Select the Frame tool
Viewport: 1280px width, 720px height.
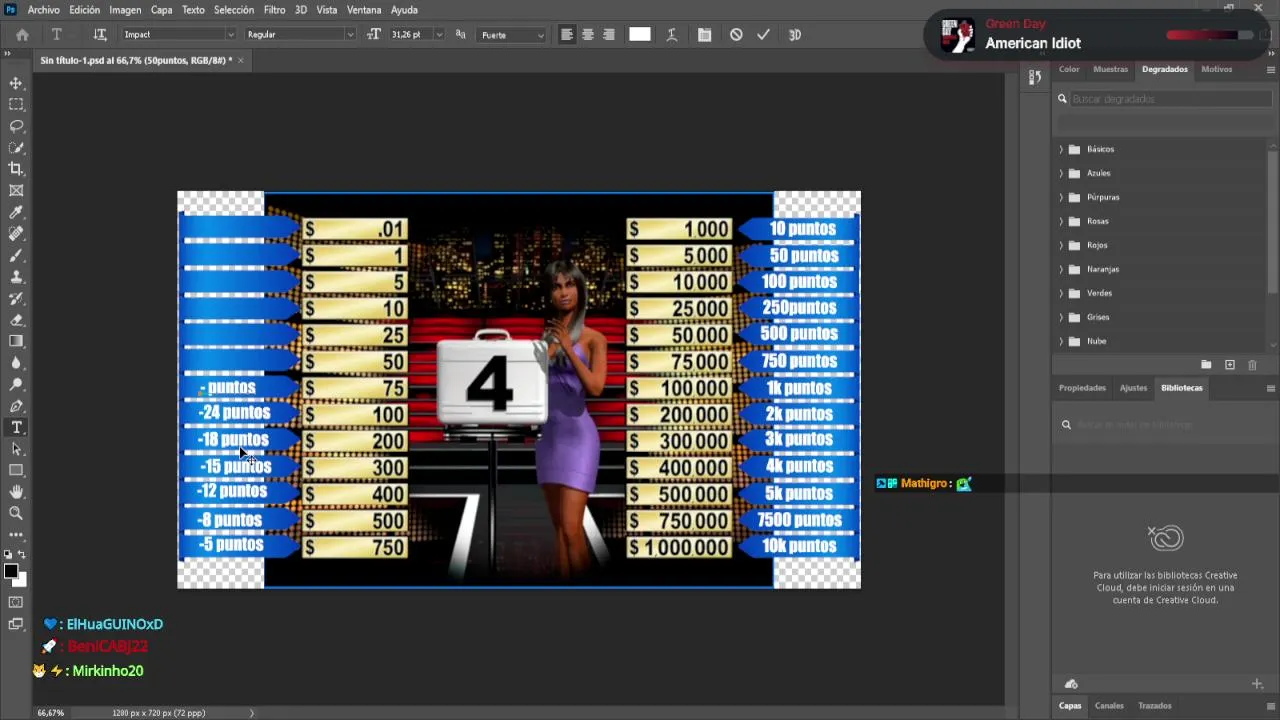tap(16, 190)
